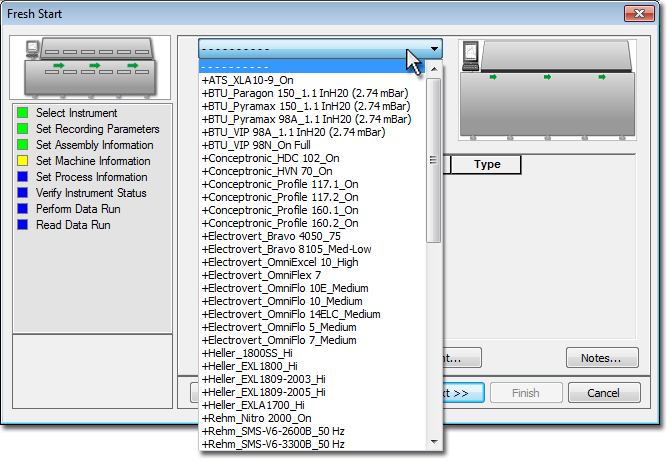Click the green square beside Set Assembly Information
This screenshot has height=465, width=672.
tap(22, 145)
